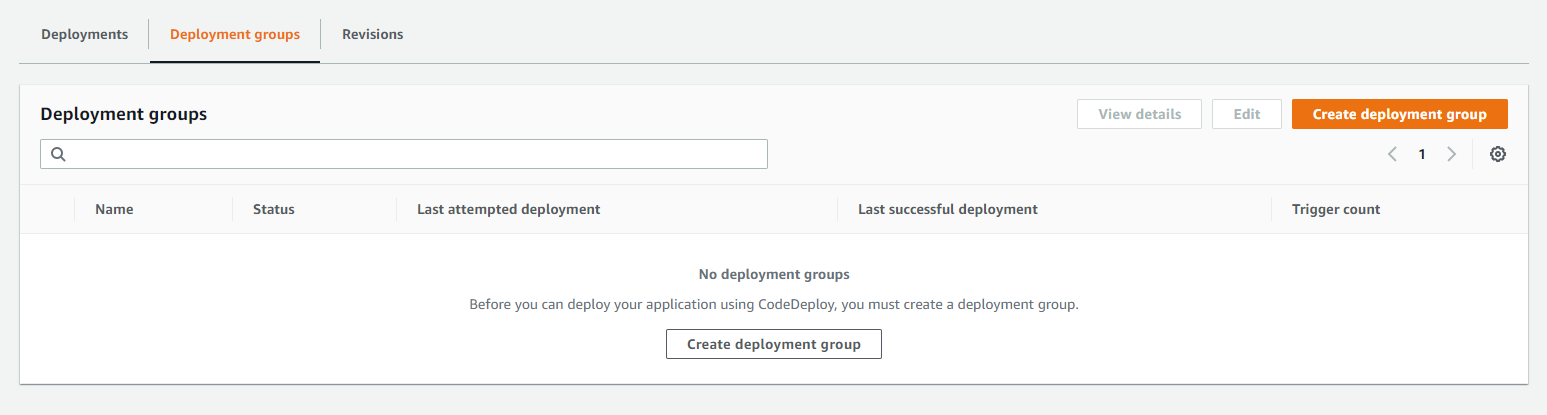This screenshot has height=415, width=1547.
Task: Click the orange Create deployment group button
Action: click(x=1399, y=114)
